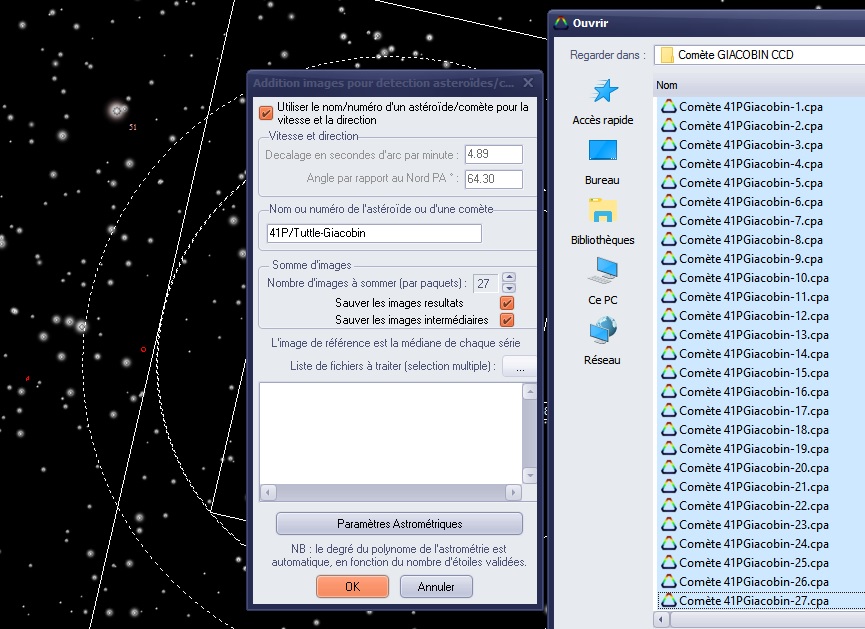The width and height of the screenshot is (865, 629).
Task: Toggle use asteroid/comet name checkbox
Action: coord(266,113)
